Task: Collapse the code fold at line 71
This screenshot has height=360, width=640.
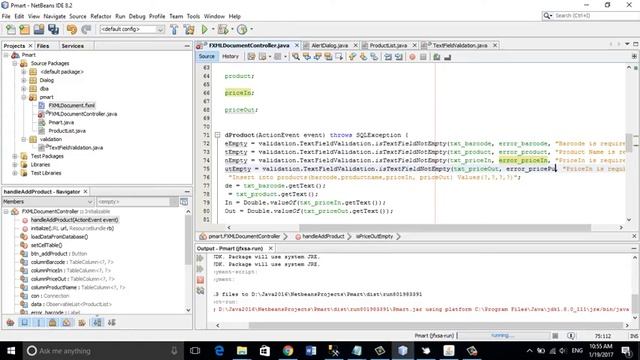Action: (x=218, y=135)
